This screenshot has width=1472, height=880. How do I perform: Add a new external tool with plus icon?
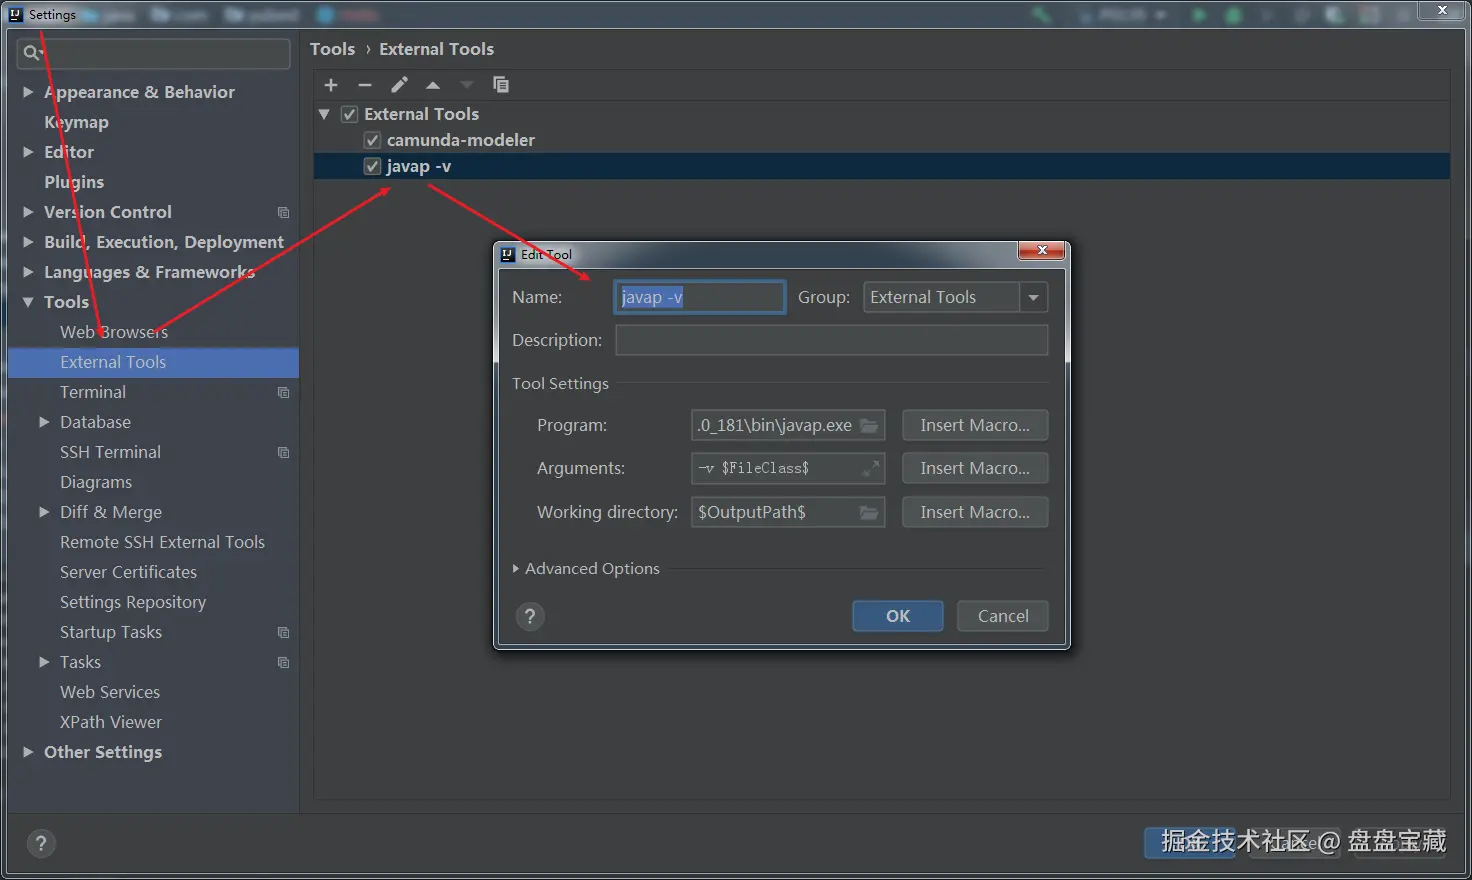click(331, 85)
